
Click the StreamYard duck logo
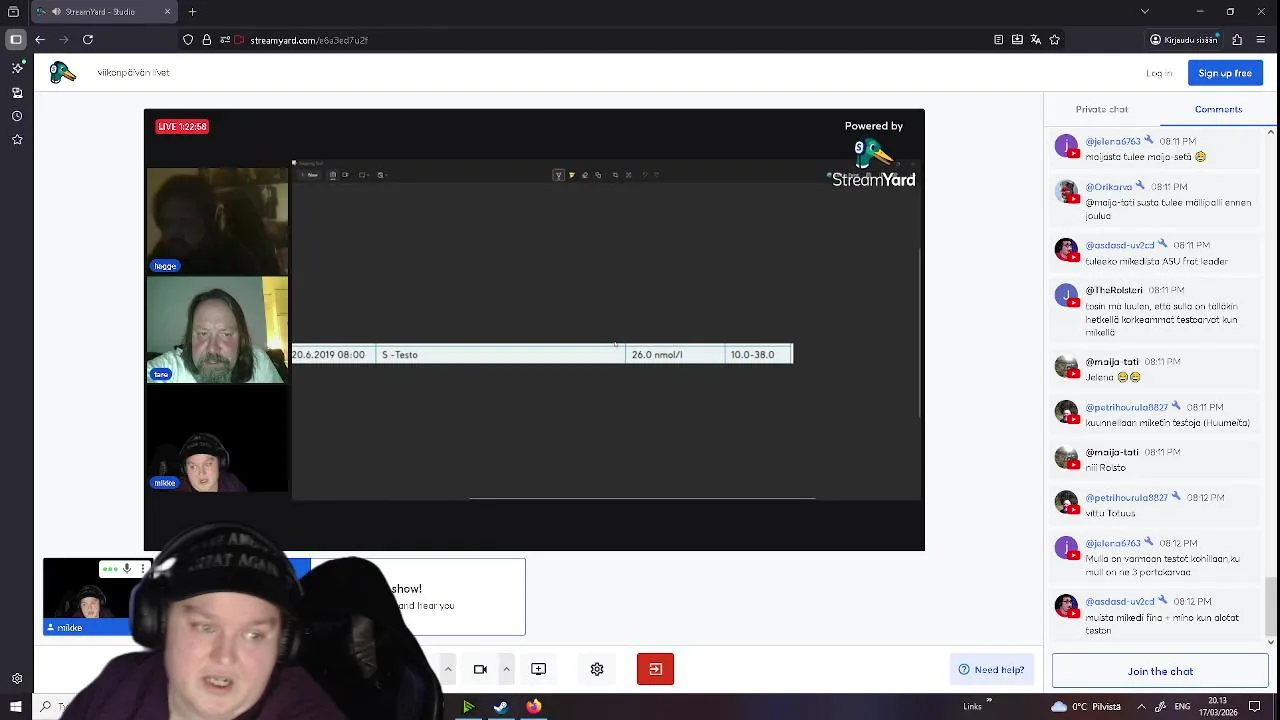pos(63,72)
